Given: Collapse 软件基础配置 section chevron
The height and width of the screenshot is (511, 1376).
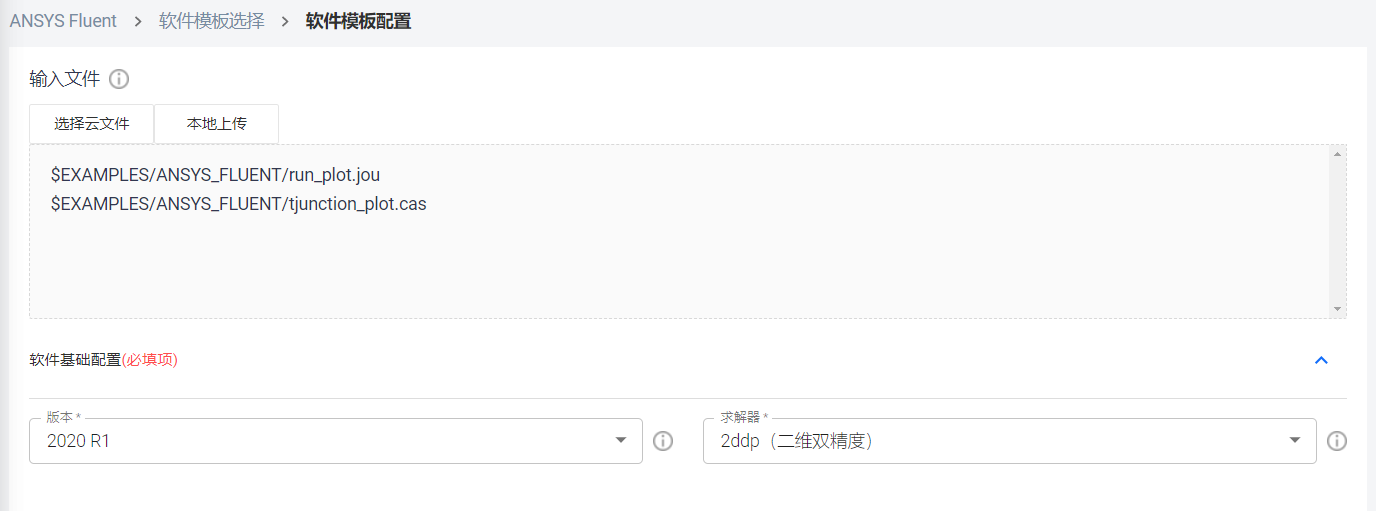Looking at the screenshot, I should pos(1321,360).
